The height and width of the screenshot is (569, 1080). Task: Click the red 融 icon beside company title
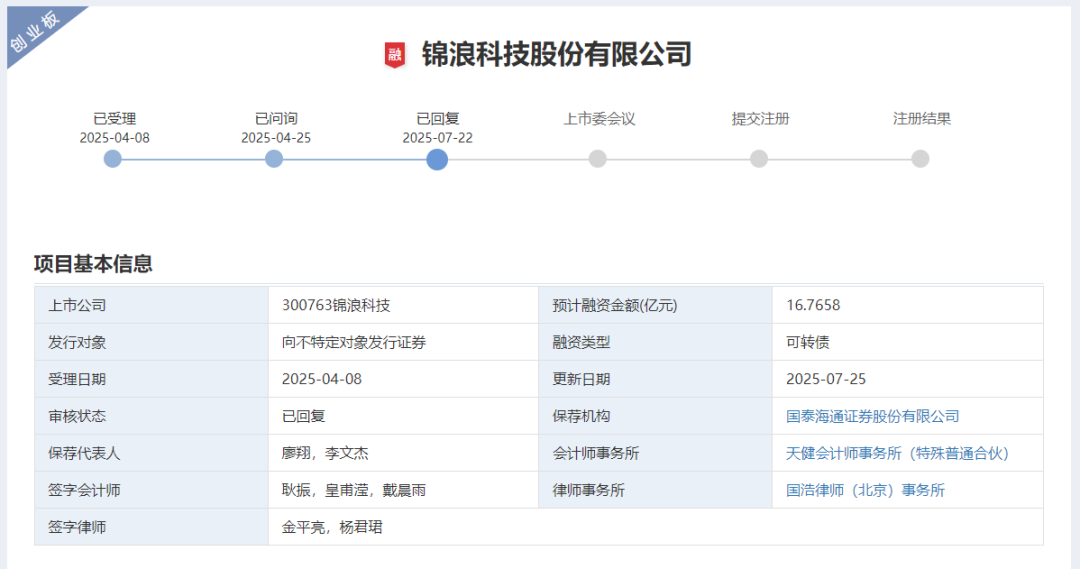pos(395,54)
